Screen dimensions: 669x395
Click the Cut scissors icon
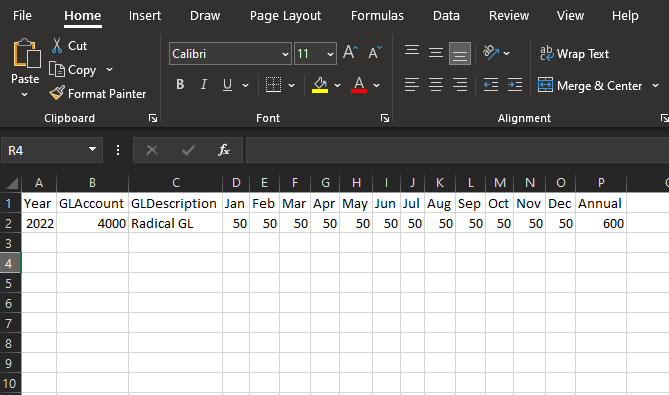point(57,45)
